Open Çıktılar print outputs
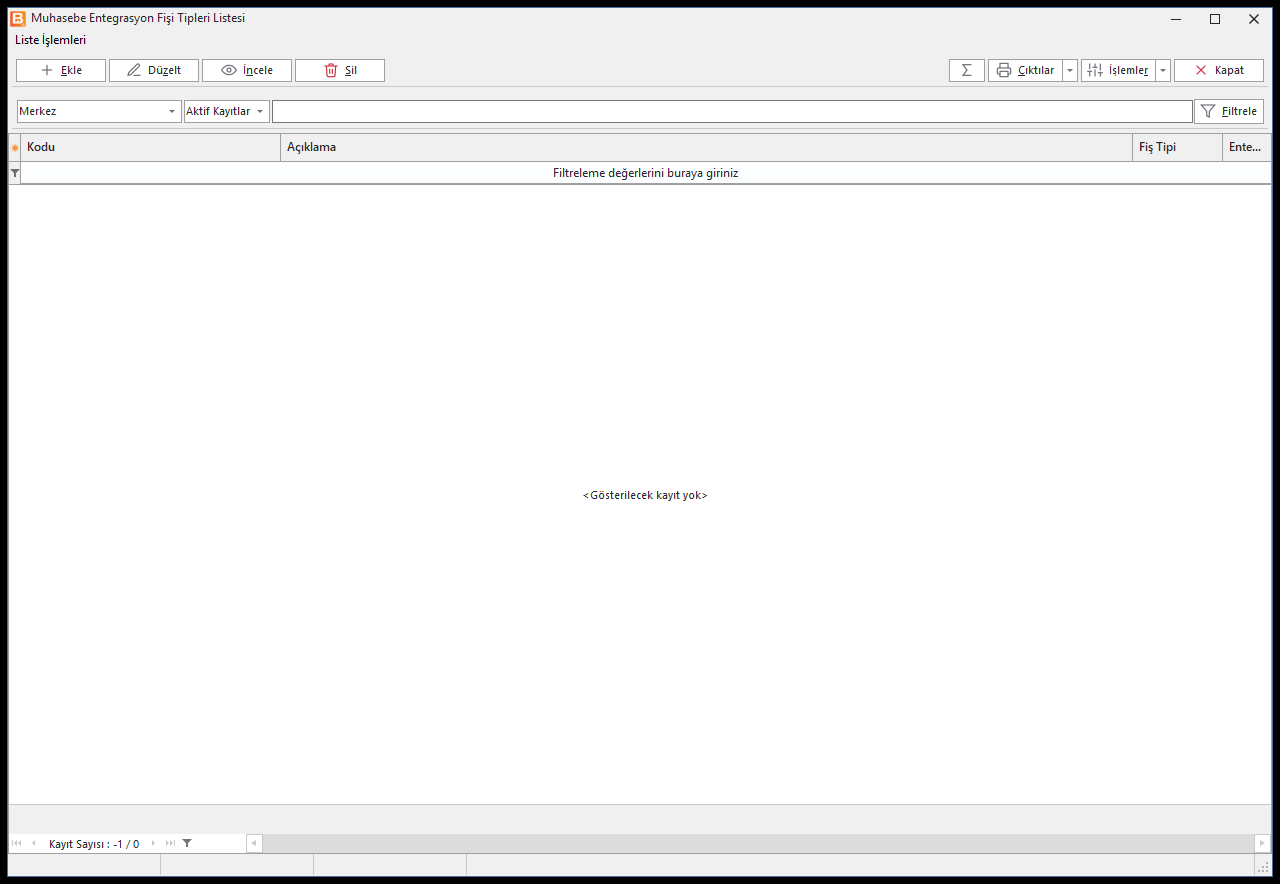The height and width of the screenshot is (884, 1280). coord(1025,70)
